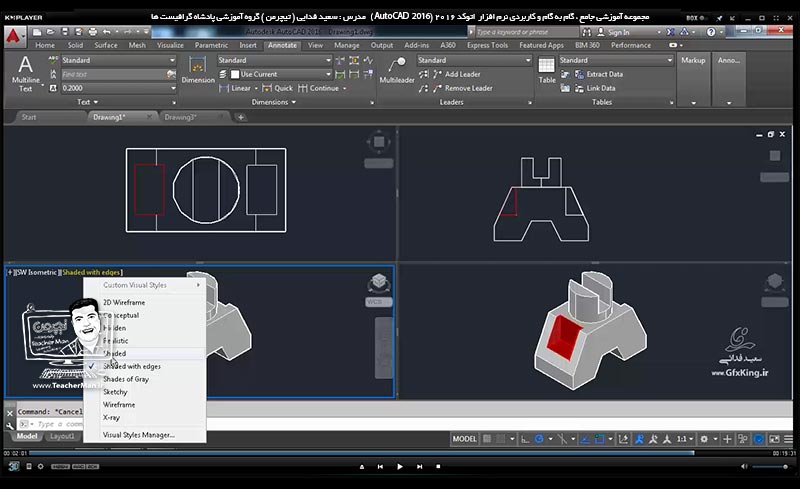
Task: Toggle hardware acceleration blue circle icon
Action: [x=759, y=439]
